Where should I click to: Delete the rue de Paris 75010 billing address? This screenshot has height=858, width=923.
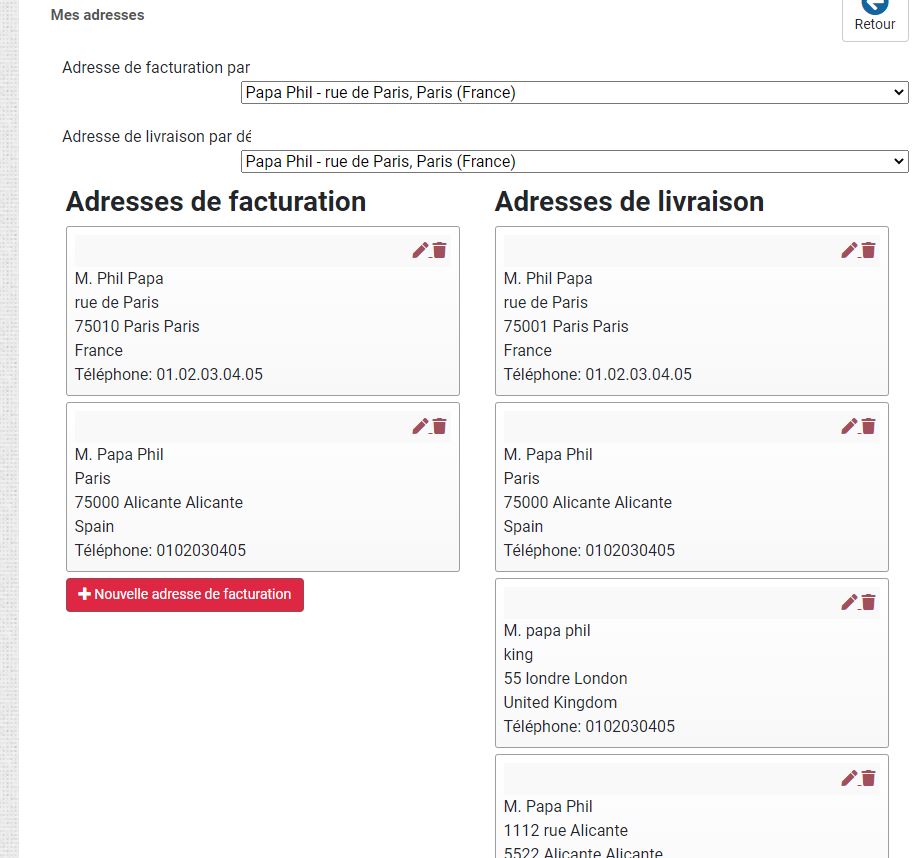coord(440,250)
